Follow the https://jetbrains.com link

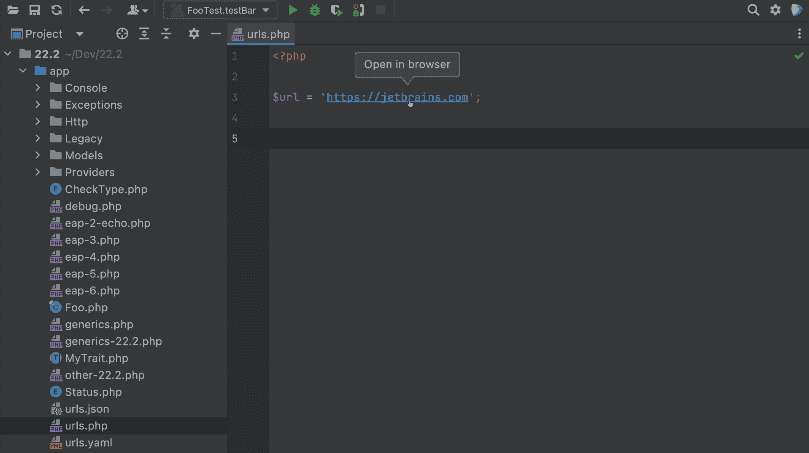point(397,97)
